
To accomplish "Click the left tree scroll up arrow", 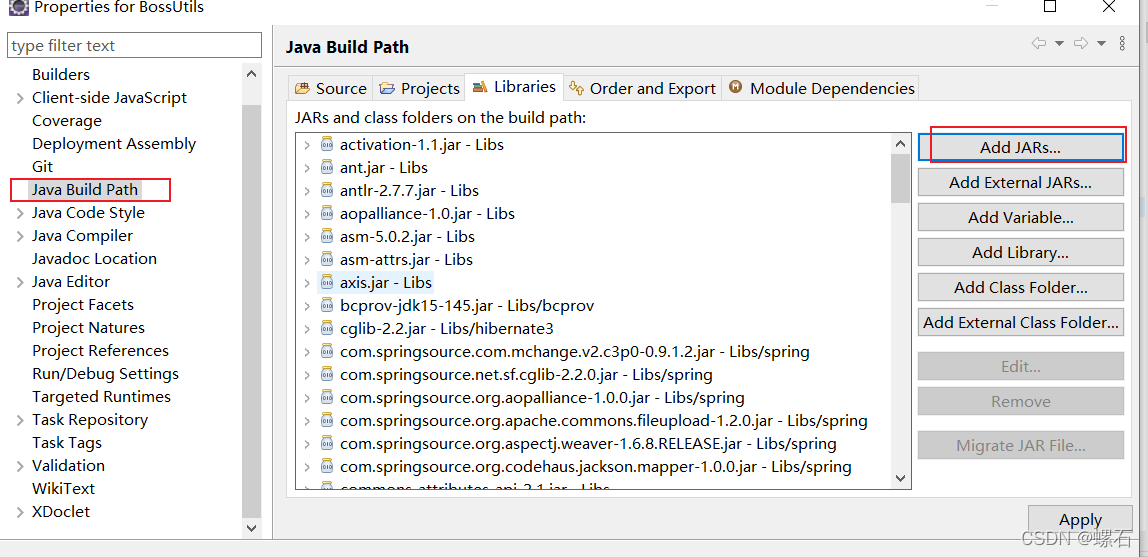I will click(251, 74).
